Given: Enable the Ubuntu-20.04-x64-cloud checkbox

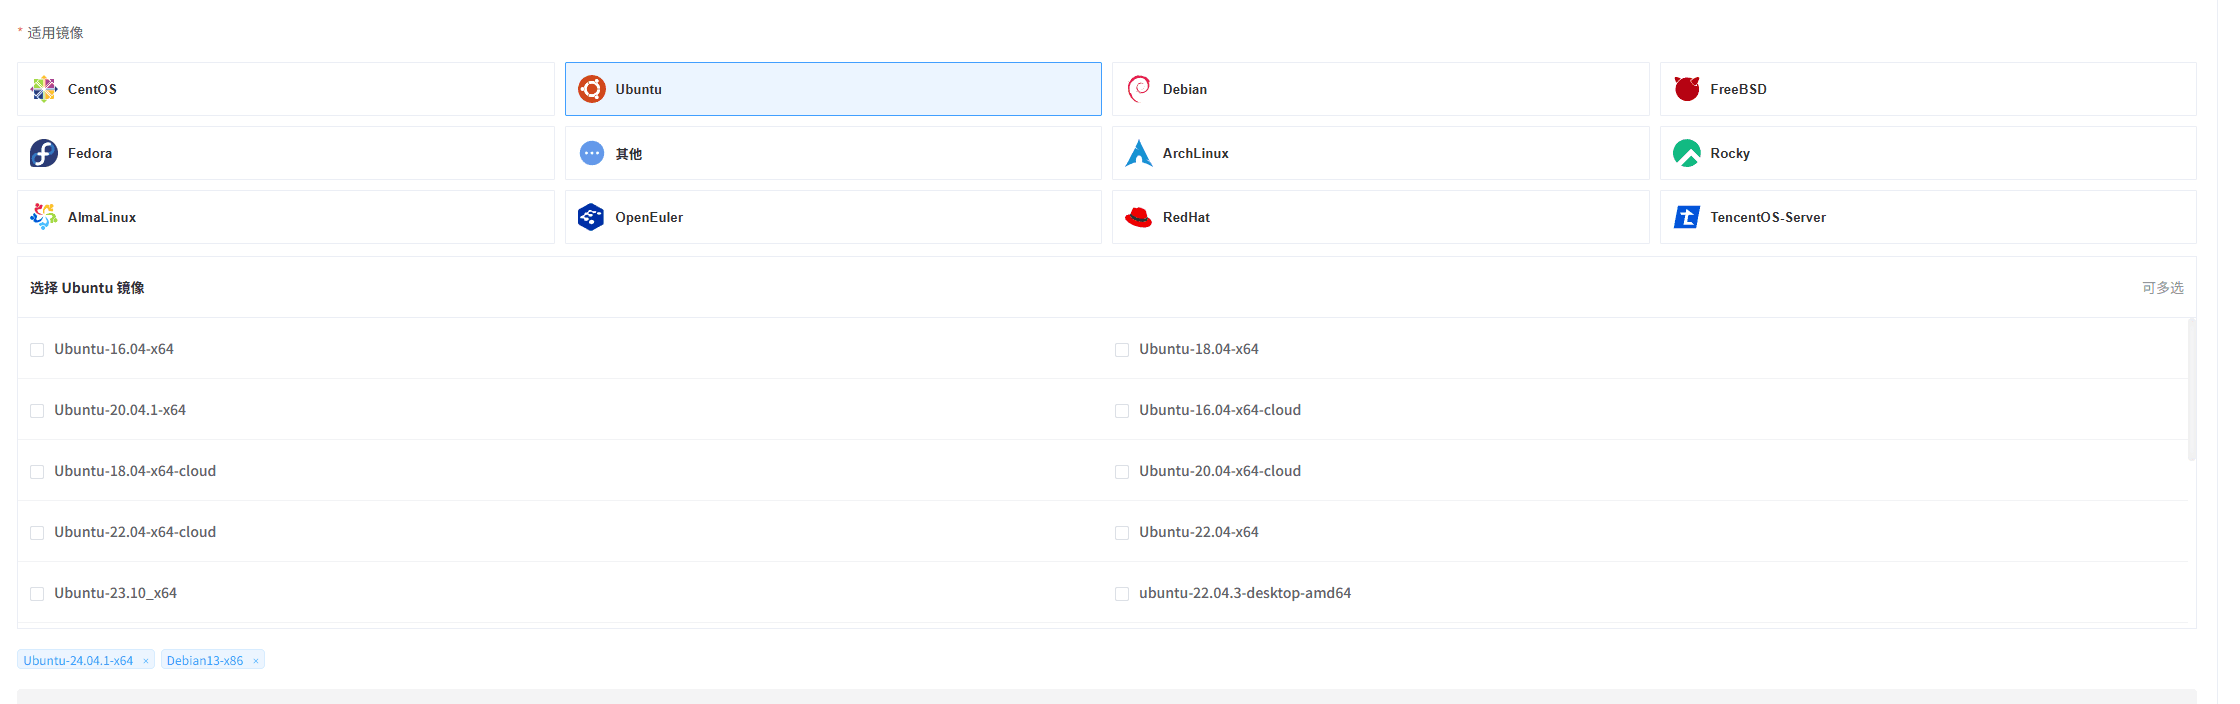Looking at the screenshot, I should 1122,472.
